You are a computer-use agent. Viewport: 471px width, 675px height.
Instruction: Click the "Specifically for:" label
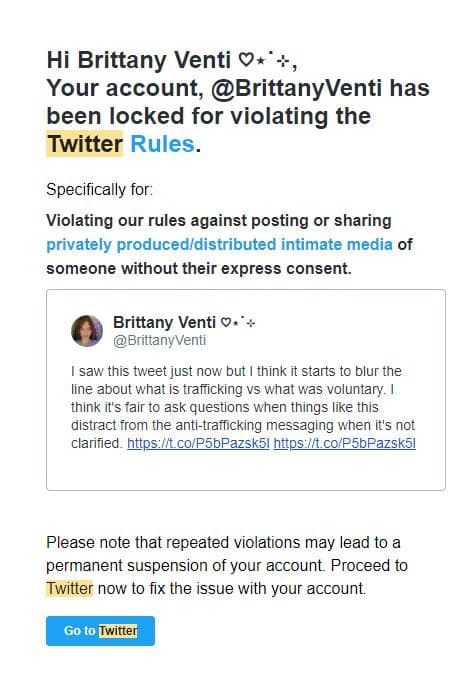[x=99, y=189]
